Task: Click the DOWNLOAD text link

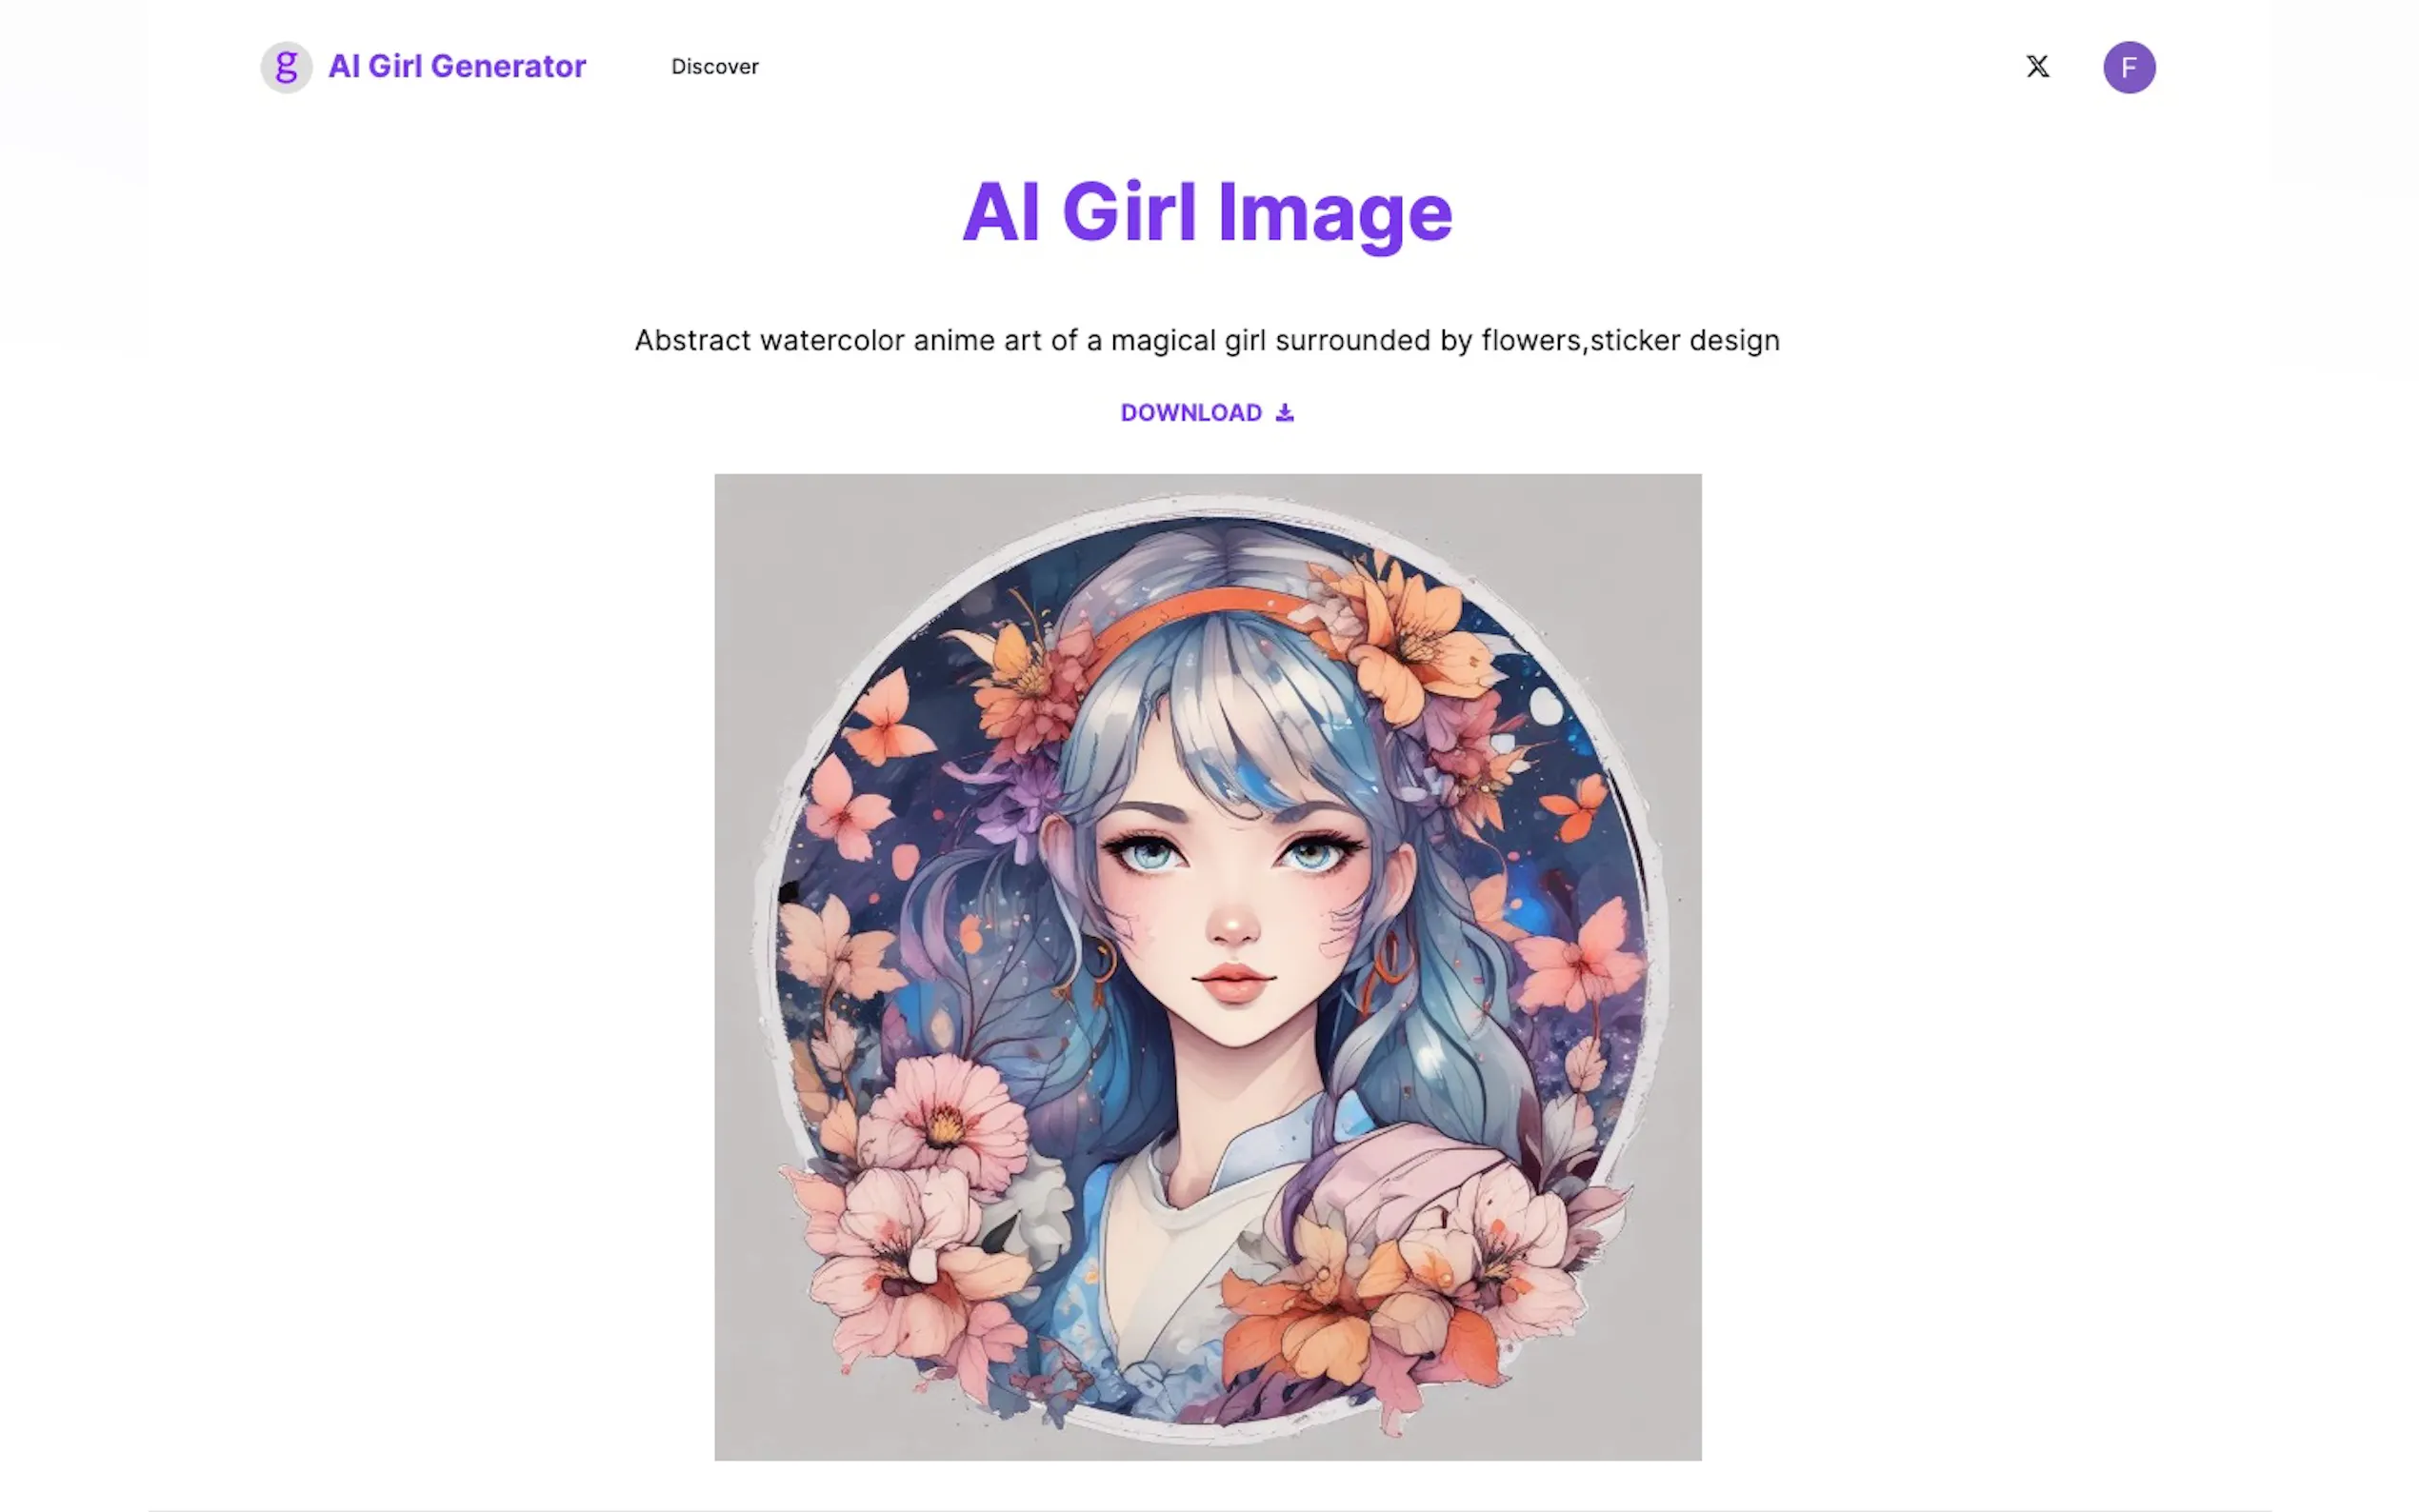Action: pyautogui.click(x=1191, y=413)
